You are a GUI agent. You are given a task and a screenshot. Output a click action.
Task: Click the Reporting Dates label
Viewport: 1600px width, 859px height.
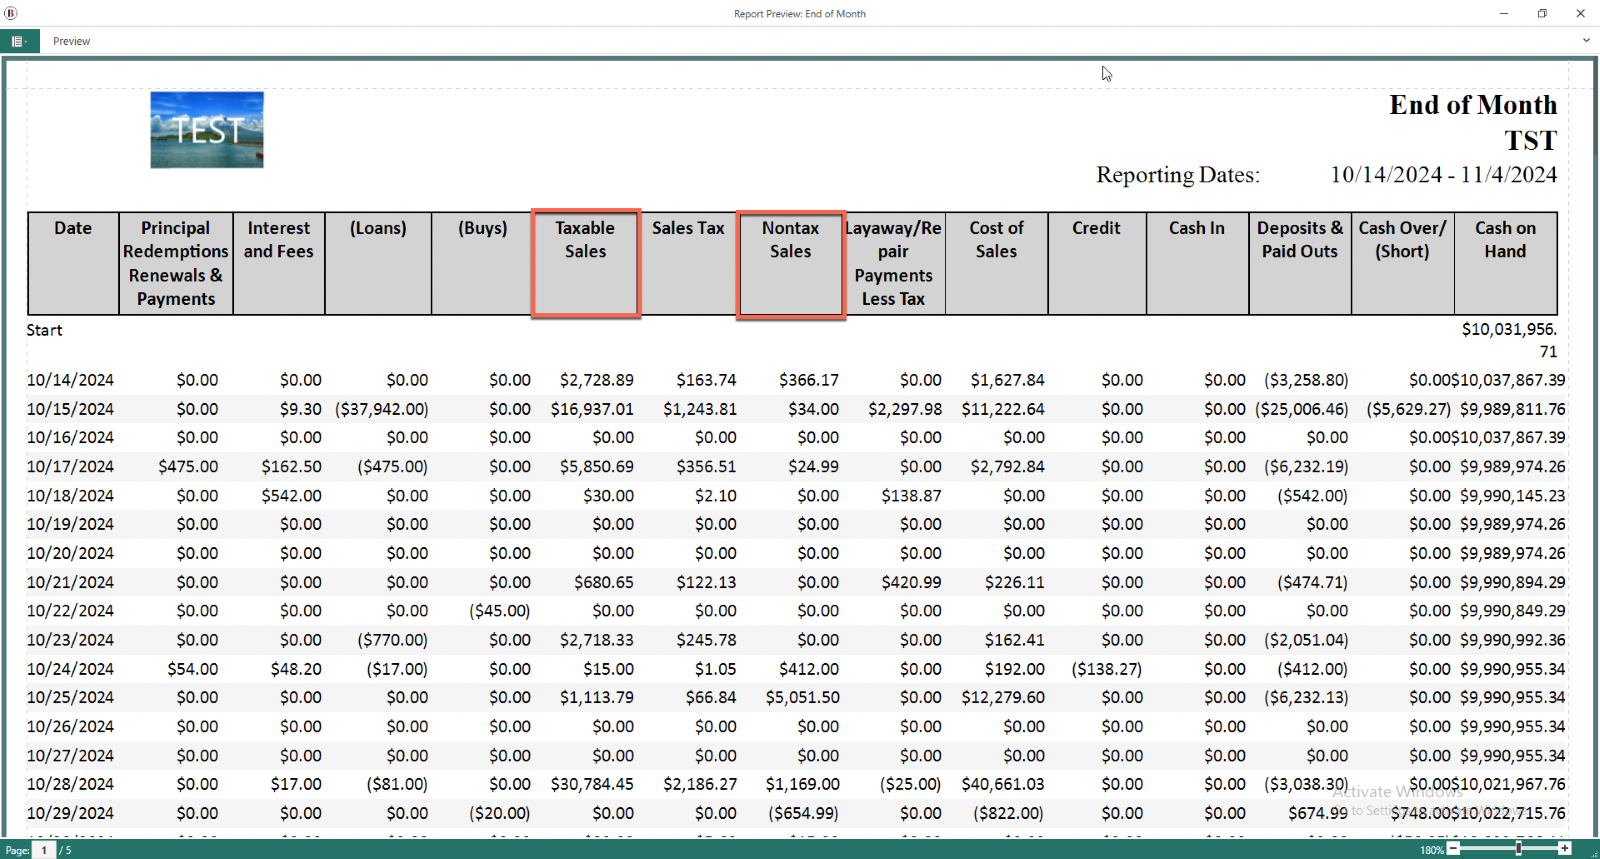click(x=1178, y=175)
